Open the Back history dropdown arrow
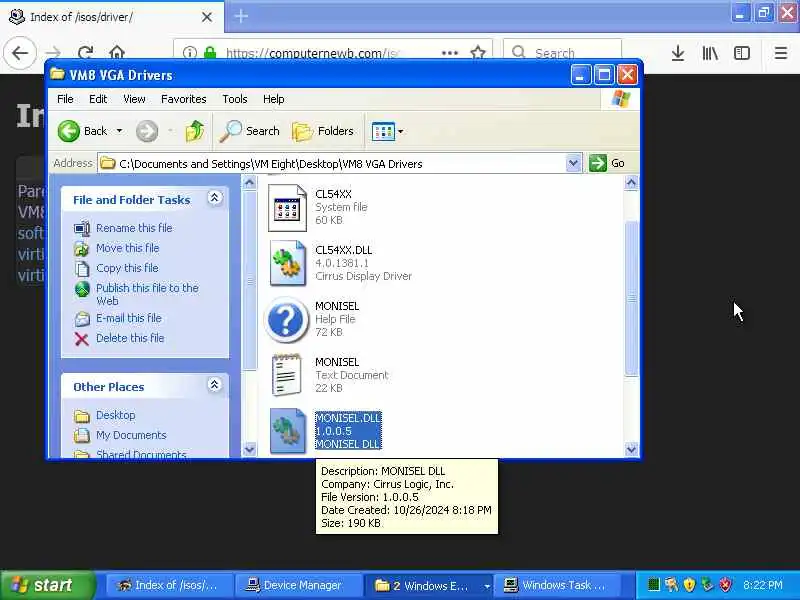The image size is (800, 600). (x=119, y=131)
